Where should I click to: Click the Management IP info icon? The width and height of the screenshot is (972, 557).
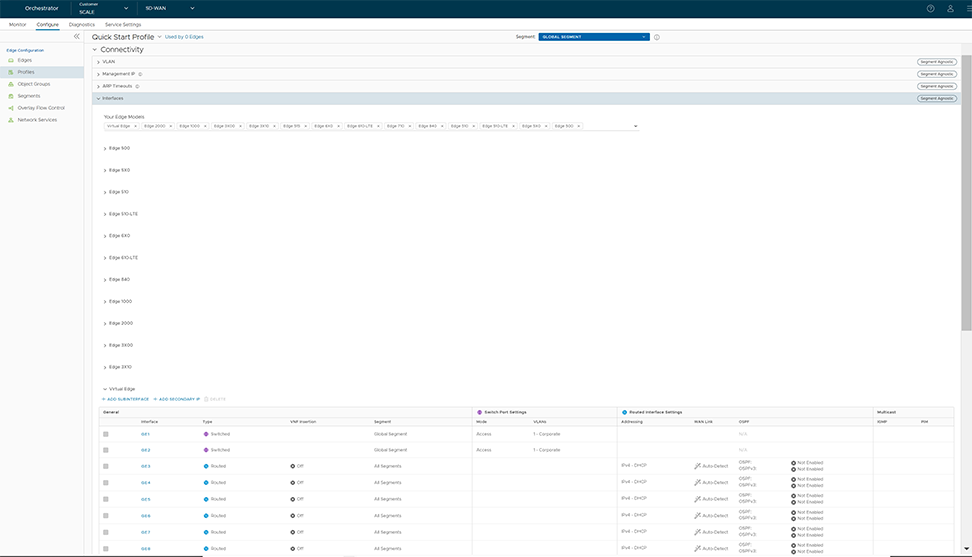(x=139, y=74)
